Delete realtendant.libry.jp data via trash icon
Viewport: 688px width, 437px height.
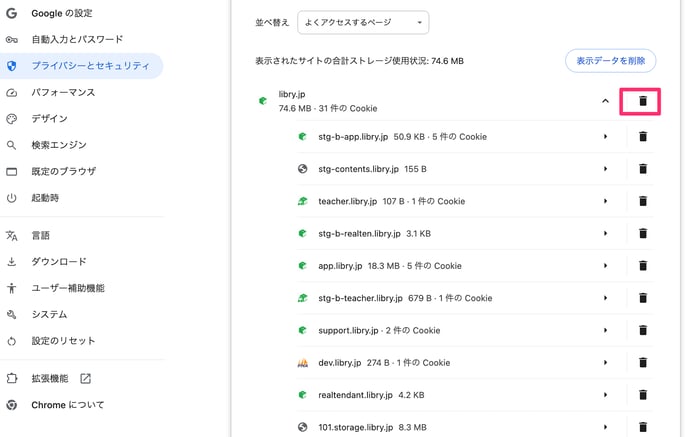point(643,395)
